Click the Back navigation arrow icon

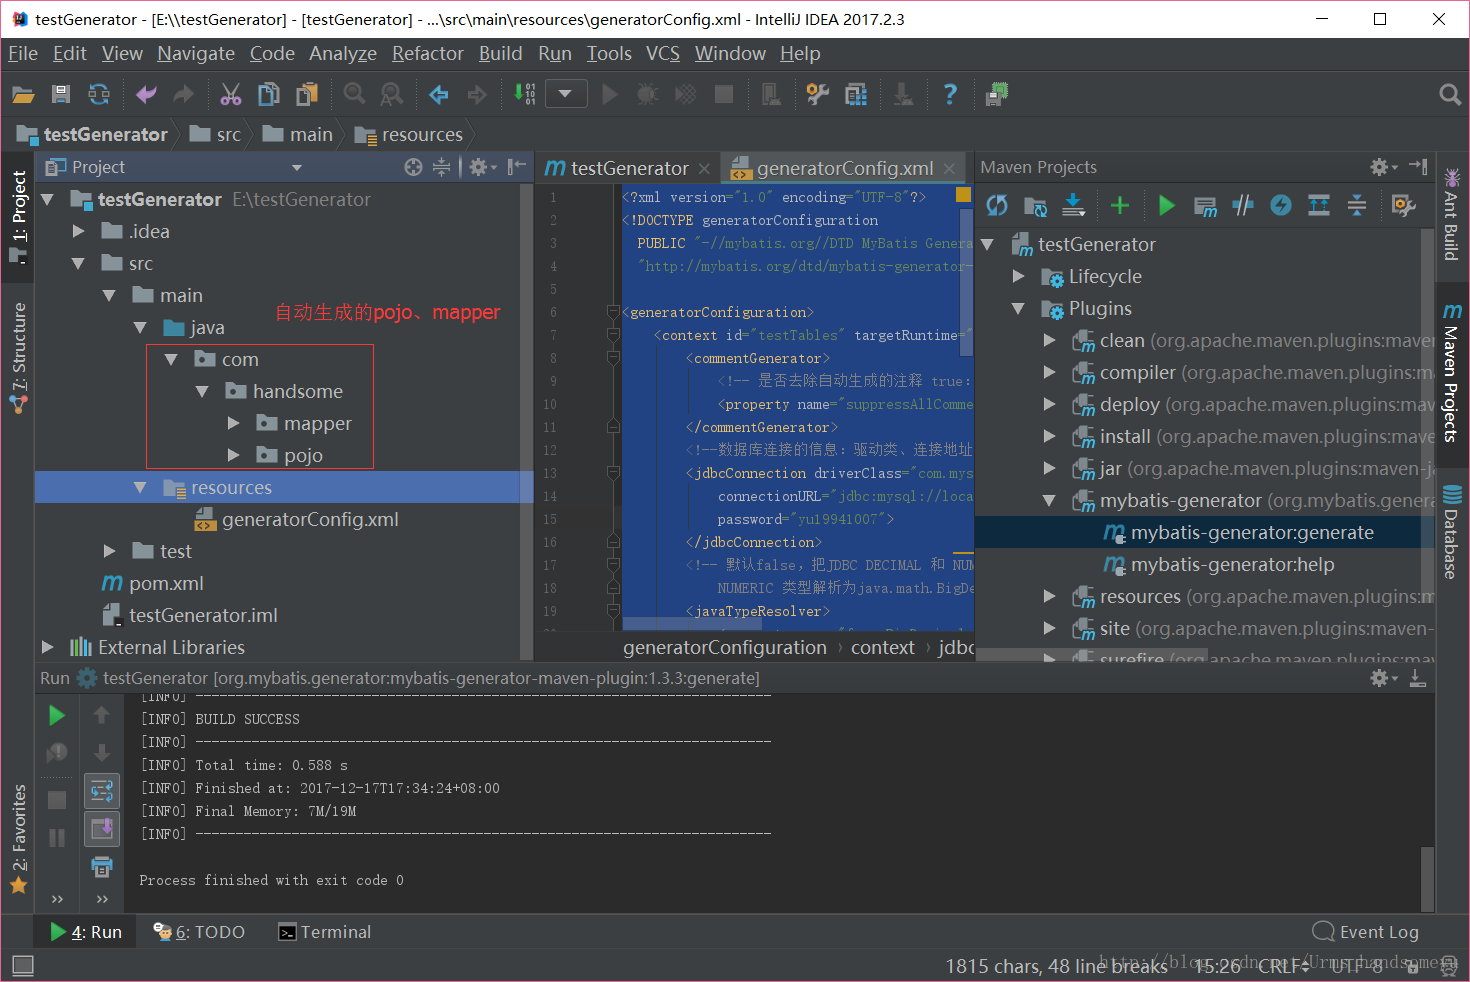[439, 95]
